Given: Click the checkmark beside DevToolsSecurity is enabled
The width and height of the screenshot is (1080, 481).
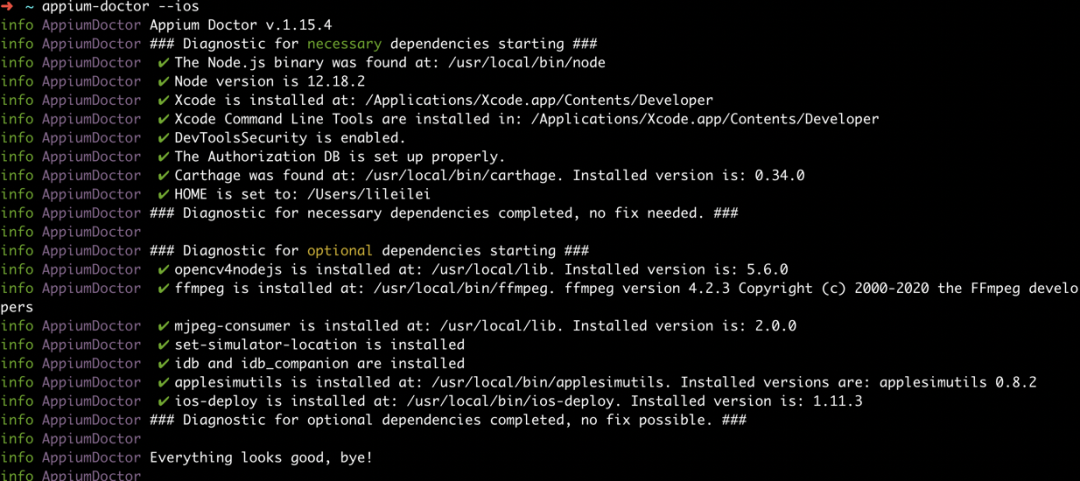Looking at the screenshot, I should (163, 138).
